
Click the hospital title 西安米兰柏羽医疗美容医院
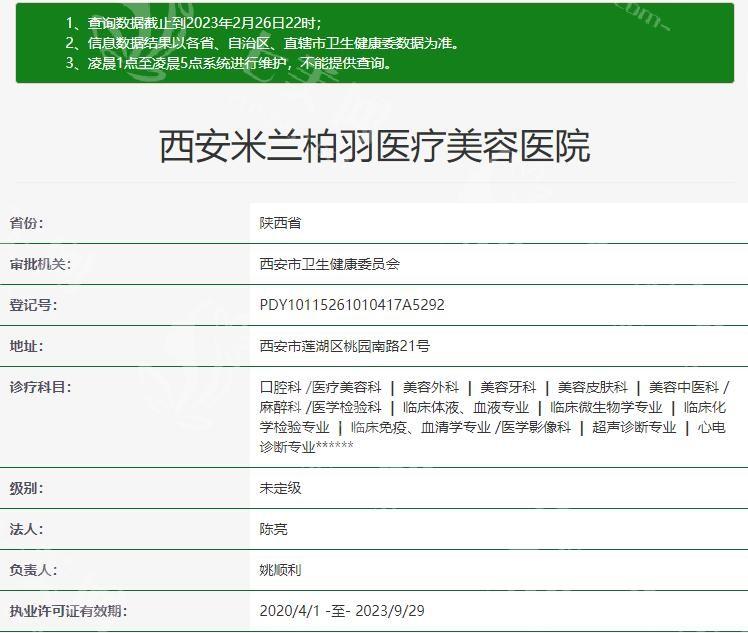374,146
